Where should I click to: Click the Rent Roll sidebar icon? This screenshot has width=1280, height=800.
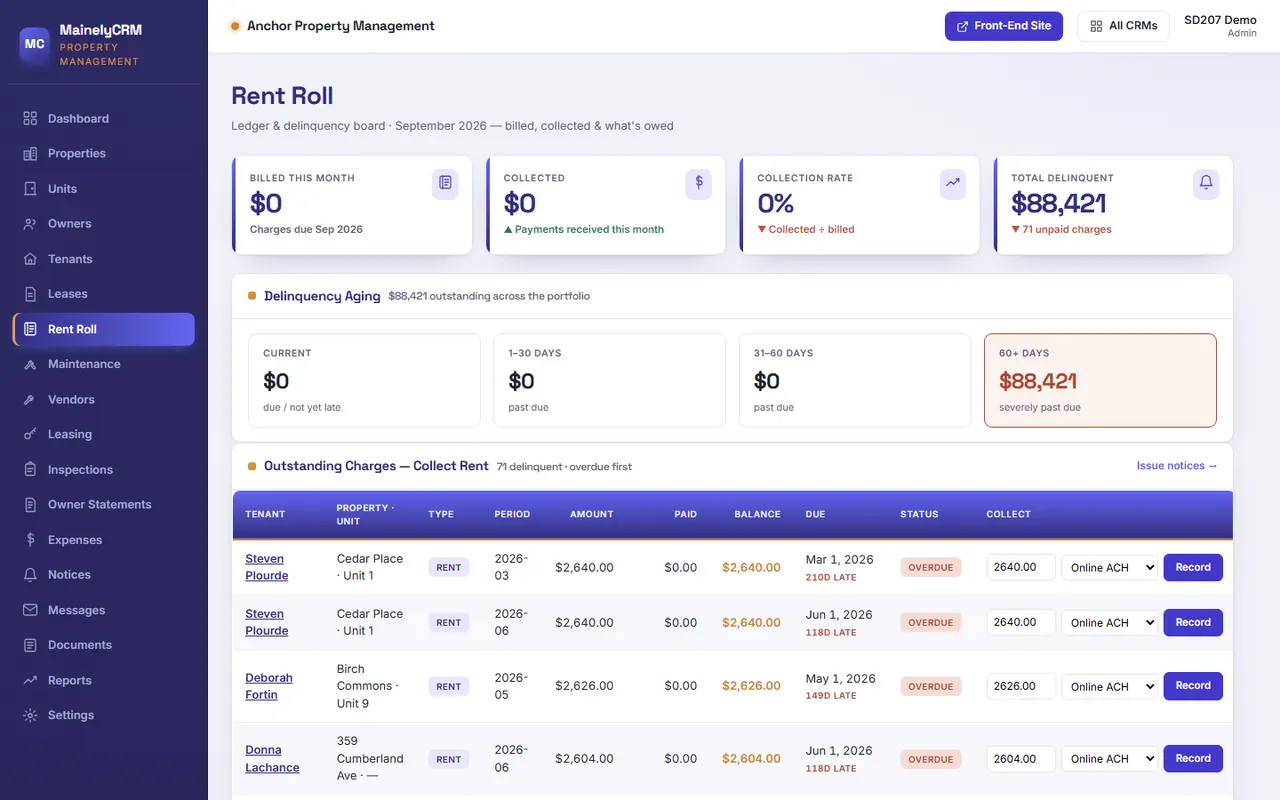pyautogui.click(x=30, y=329)
